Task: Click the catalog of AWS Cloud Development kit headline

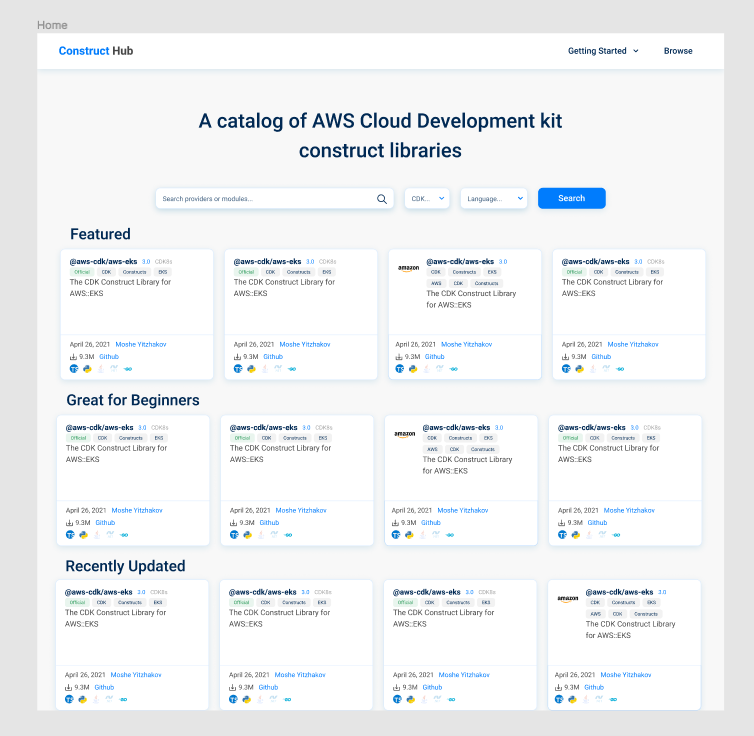Action: pos(380,136)
